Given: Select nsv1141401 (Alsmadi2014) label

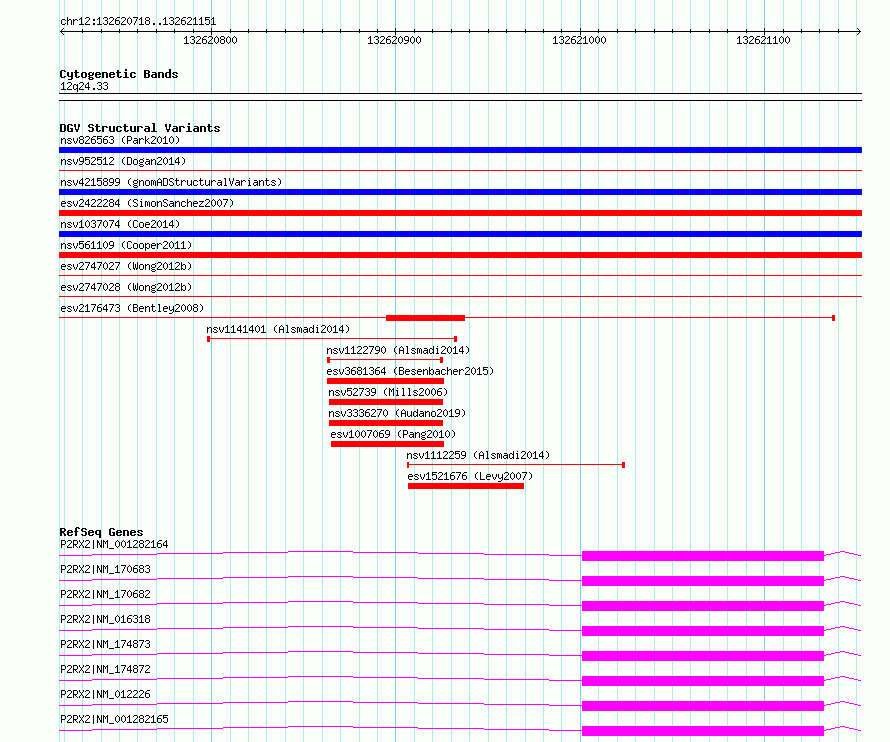Looking at the screenshot, I should [278, 329].
